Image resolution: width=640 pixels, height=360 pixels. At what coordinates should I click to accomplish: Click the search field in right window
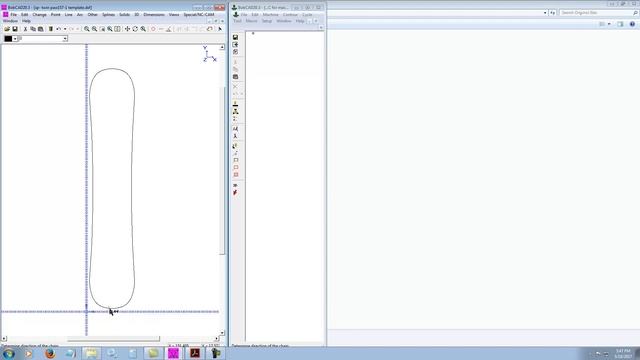click(x=599, y=13)
